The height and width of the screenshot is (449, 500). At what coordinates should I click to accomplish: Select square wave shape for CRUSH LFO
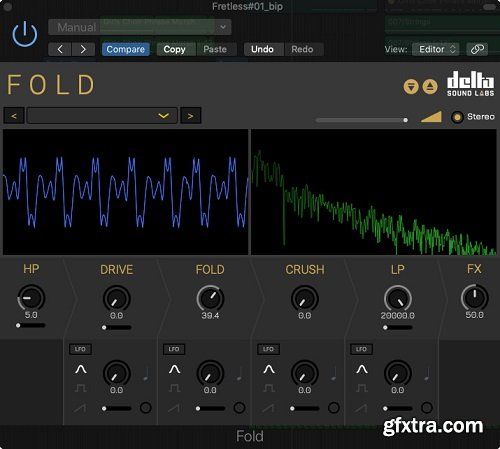[269, 388]
